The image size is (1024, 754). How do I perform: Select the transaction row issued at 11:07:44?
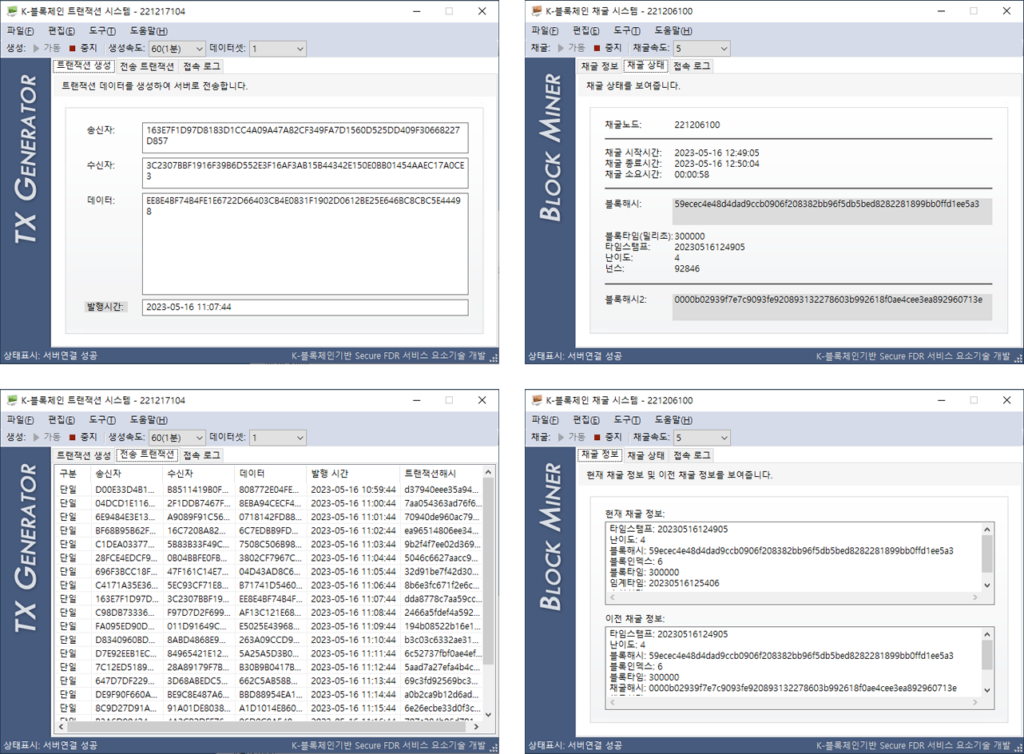270,598
